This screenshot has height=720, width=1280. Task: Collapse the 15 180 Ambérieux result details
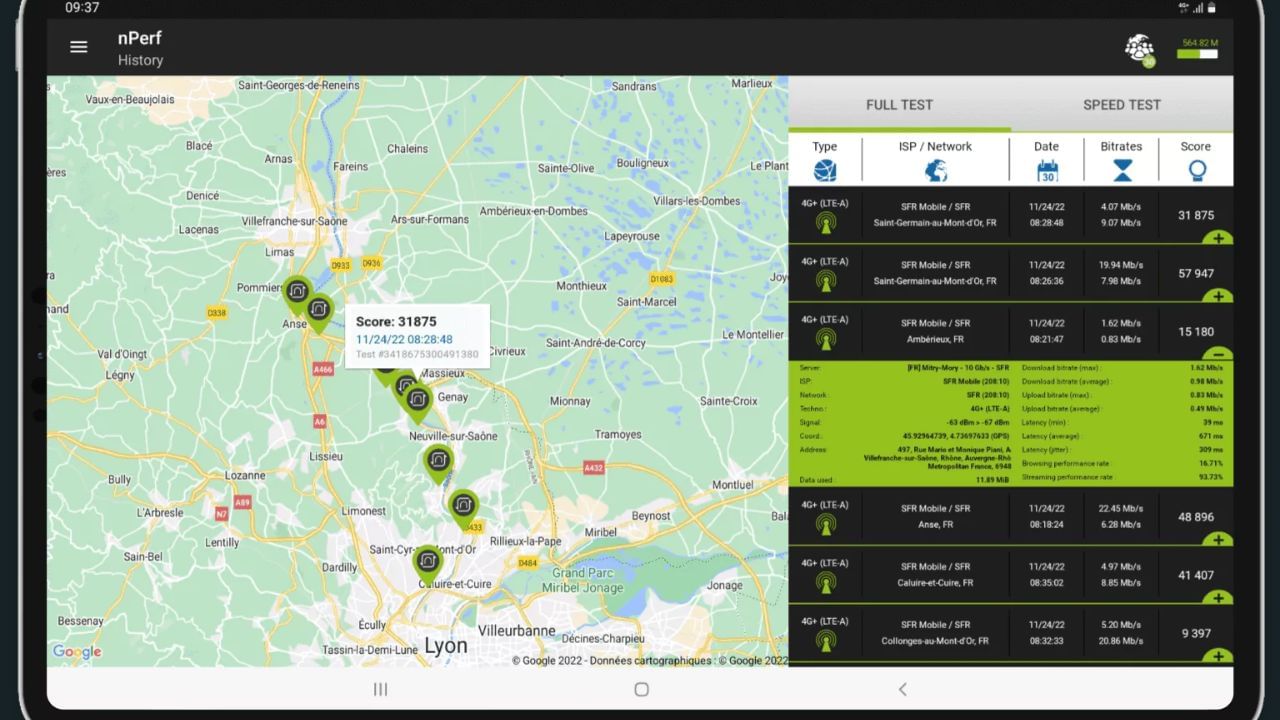1218,354
